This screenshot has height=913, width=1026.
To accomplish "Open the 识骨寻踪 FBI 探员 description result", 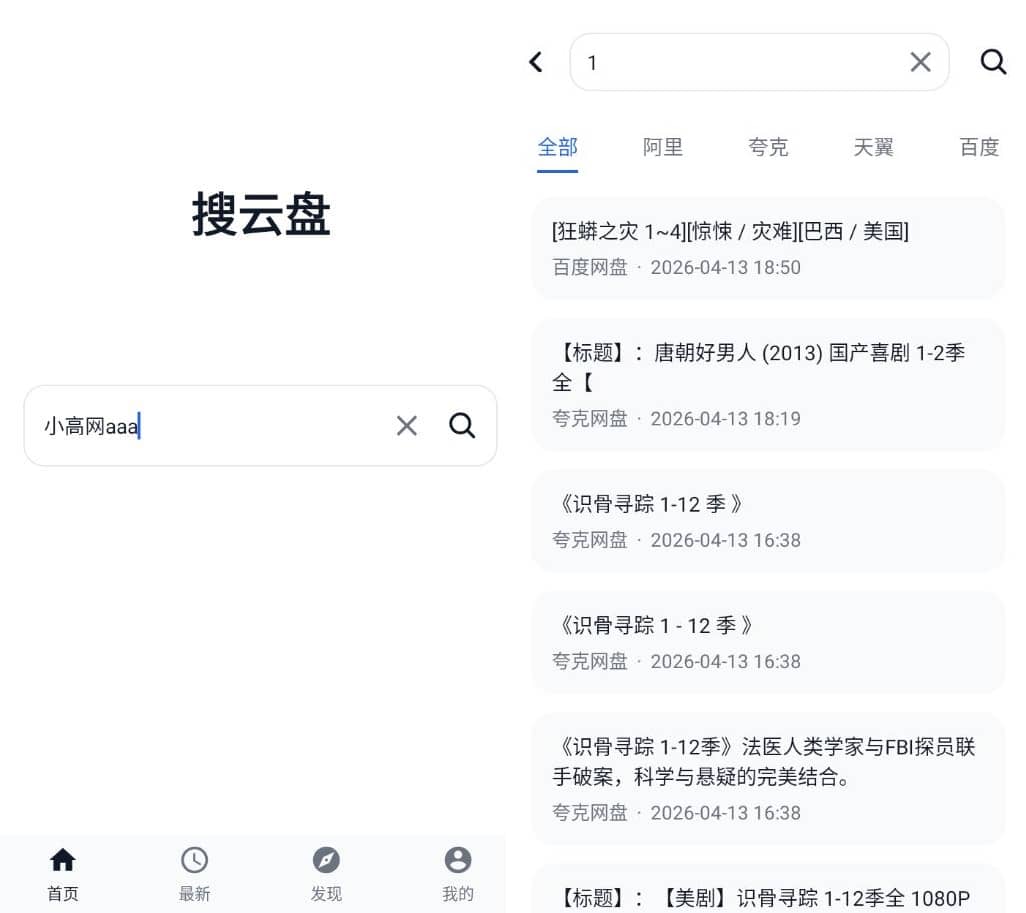I will click(x=766, y=779).
